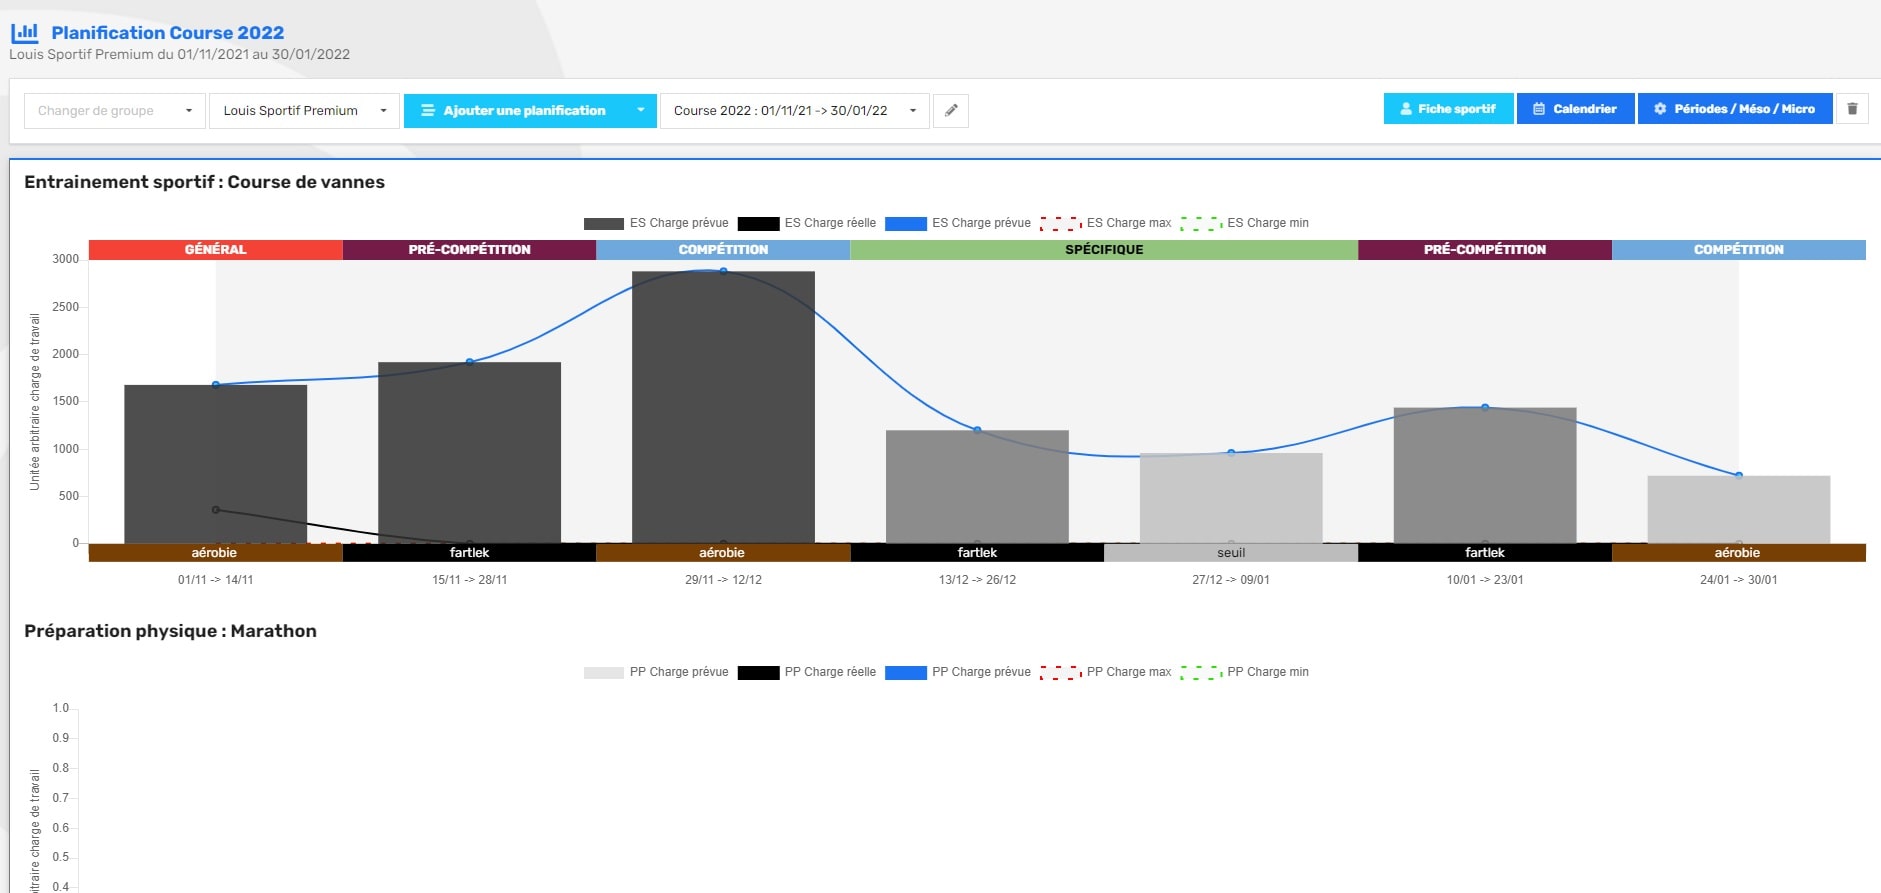Open the Course 2022 planification dropdown
The image size is (1881, 893).
pyautogui.click(x=795, y=110)
